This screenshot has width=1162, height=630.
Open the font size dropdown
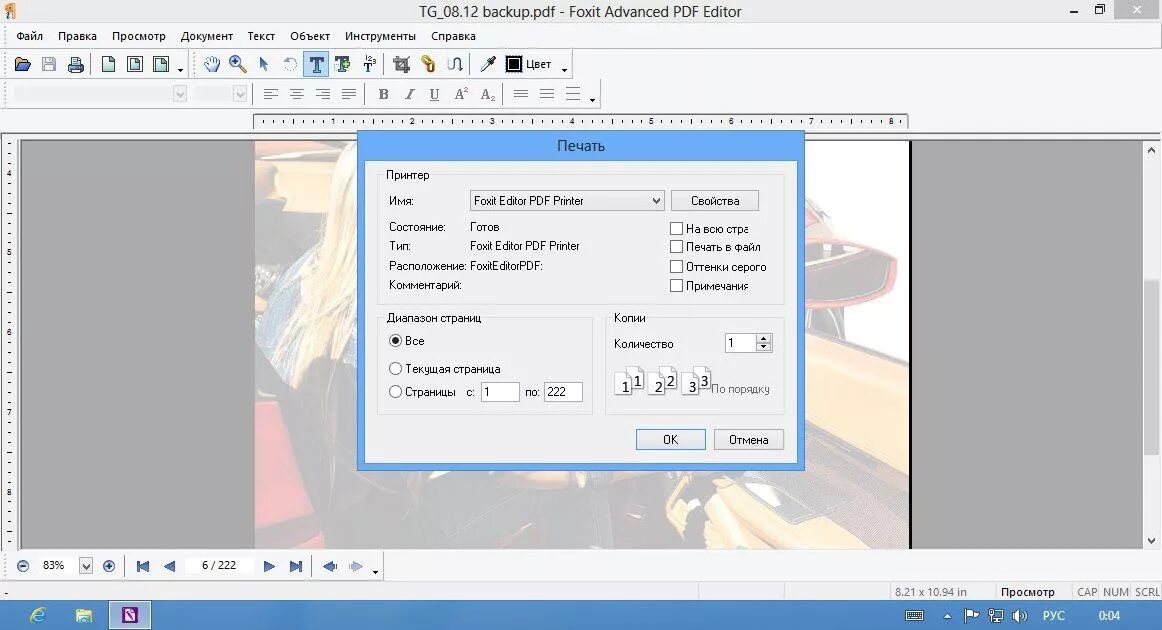point(239,94)
